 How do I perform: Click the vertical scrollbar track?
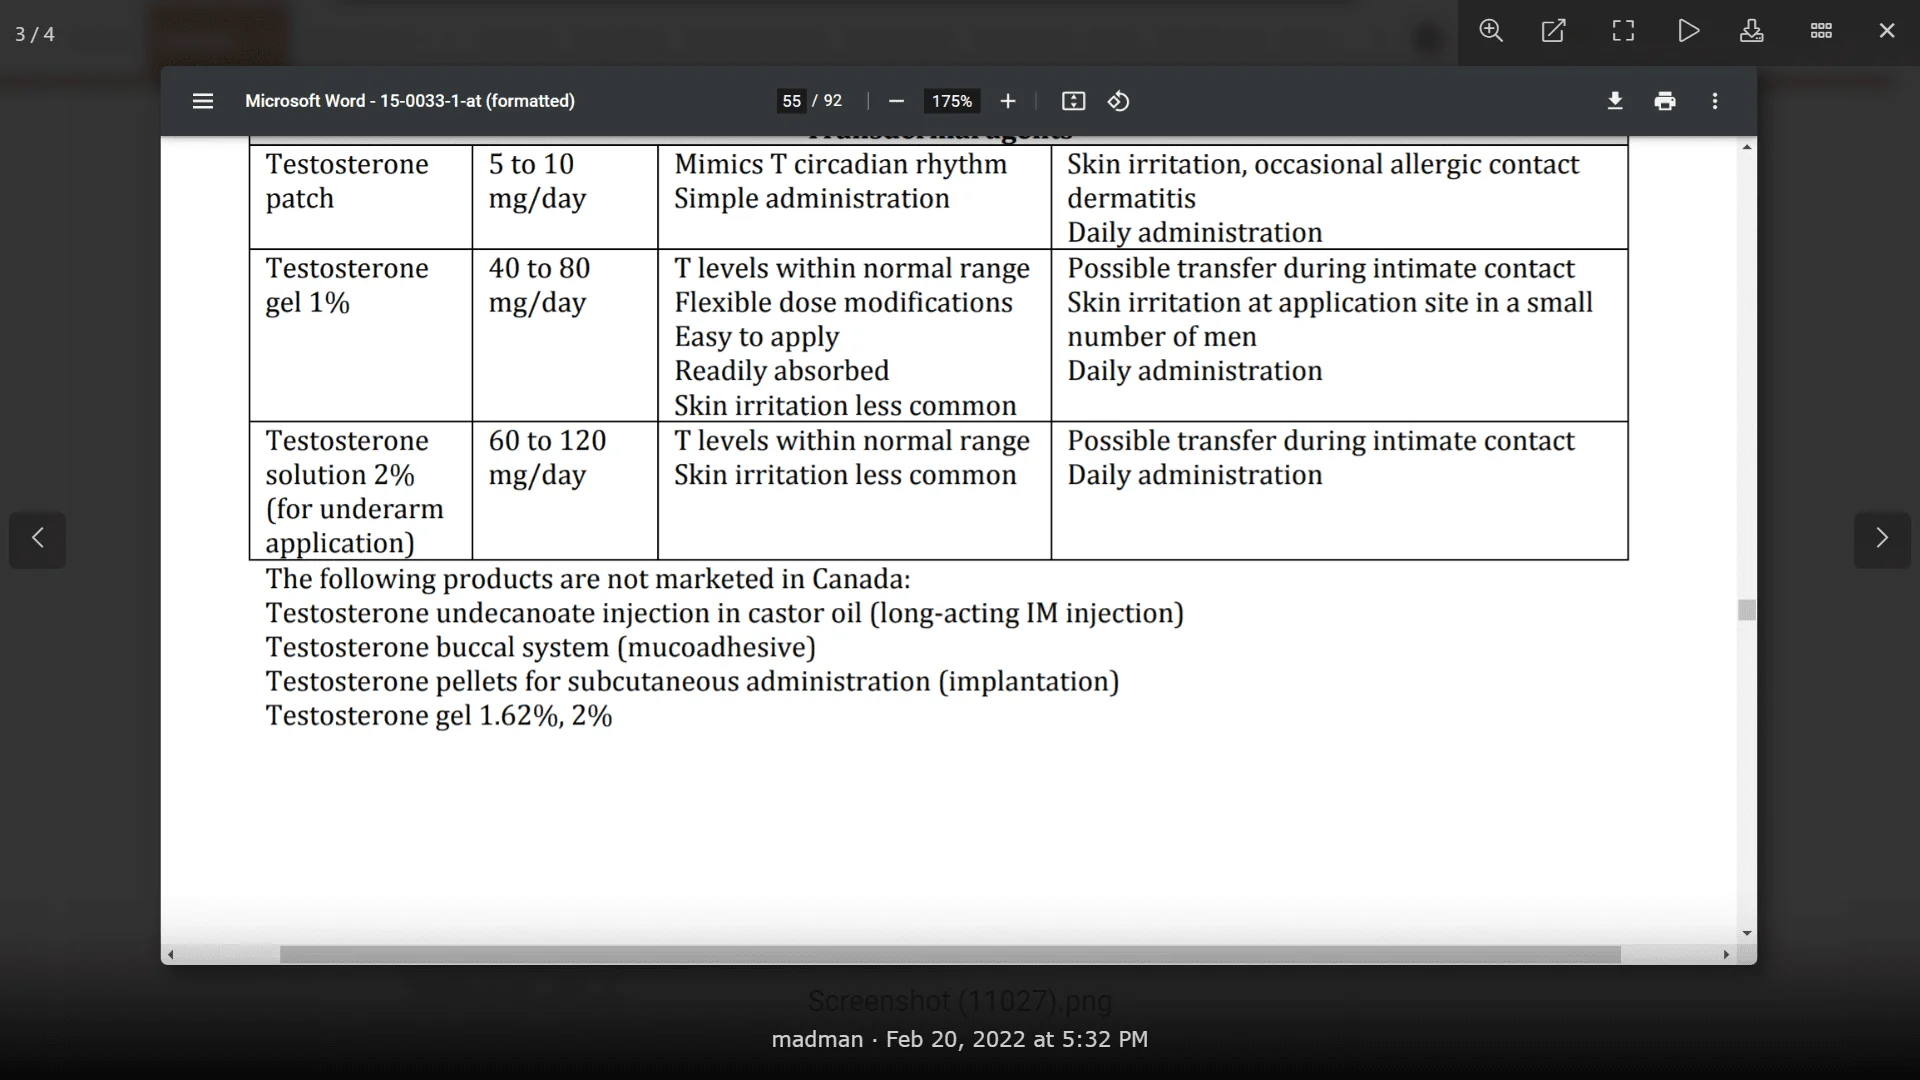click(x=1749, y=791)
